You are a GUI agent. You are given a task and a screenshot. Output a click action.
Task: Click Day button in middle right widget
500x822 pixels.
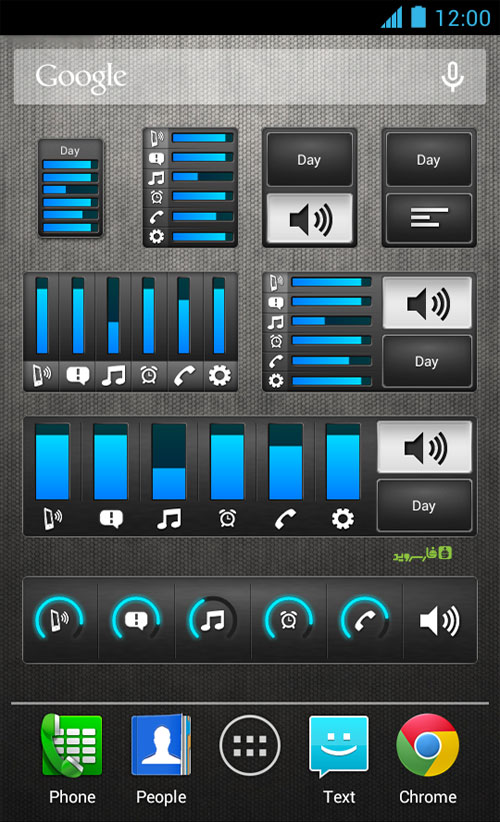427,362
